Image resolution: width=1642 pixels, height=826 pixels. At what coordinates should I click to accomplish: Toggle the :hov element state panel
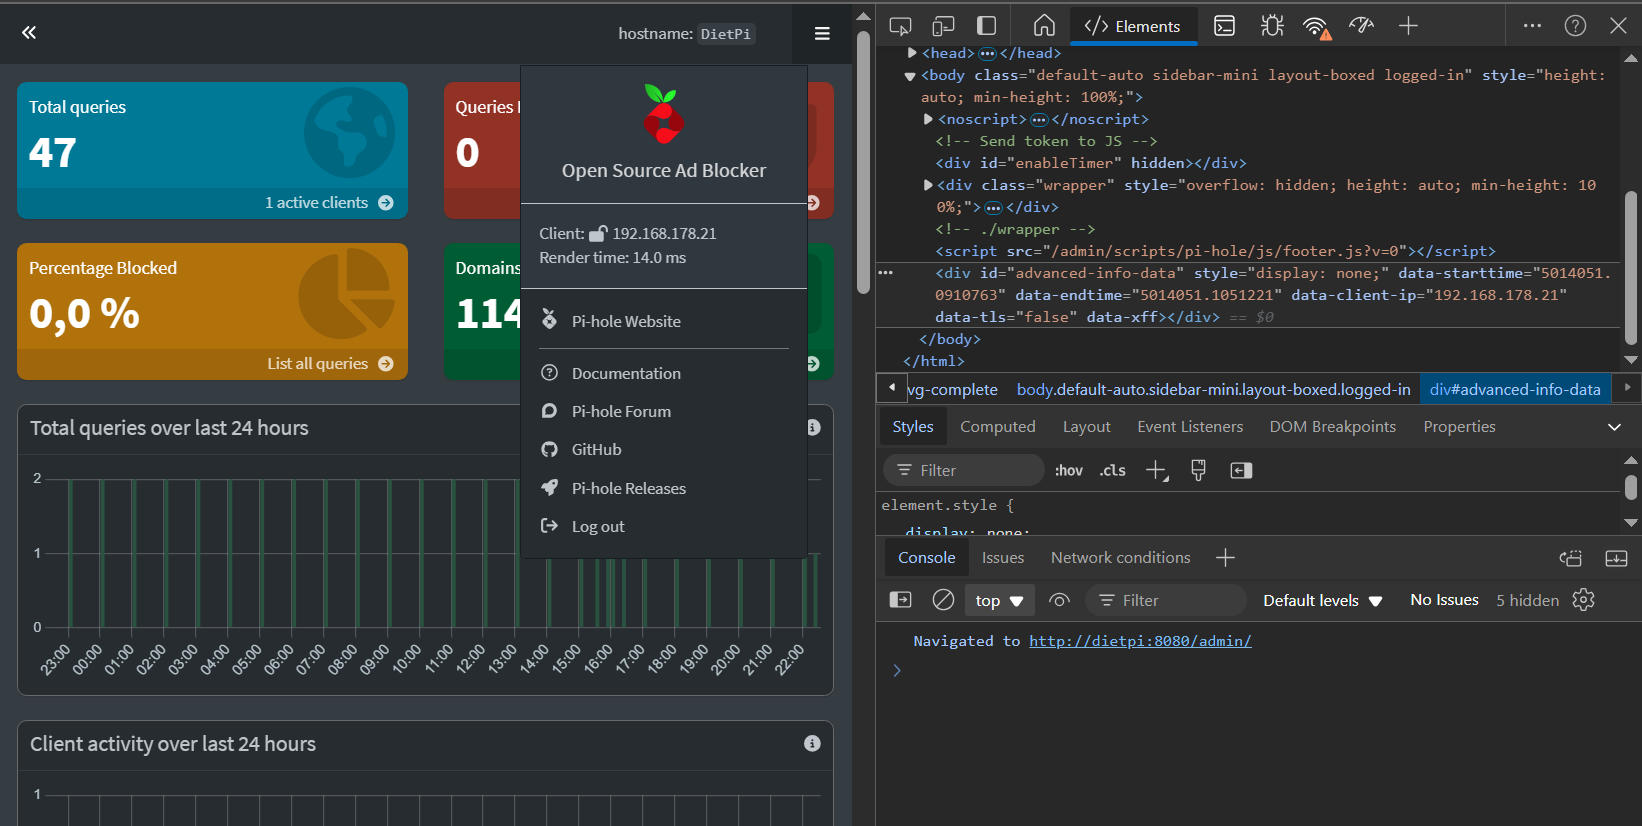1068,470
